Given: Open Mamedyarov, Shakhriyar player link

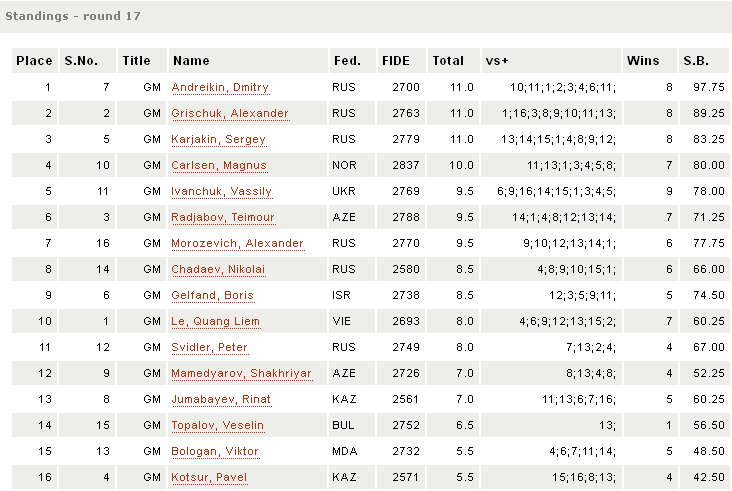Looking at the screenshot, I should click(x=241, y=374).
